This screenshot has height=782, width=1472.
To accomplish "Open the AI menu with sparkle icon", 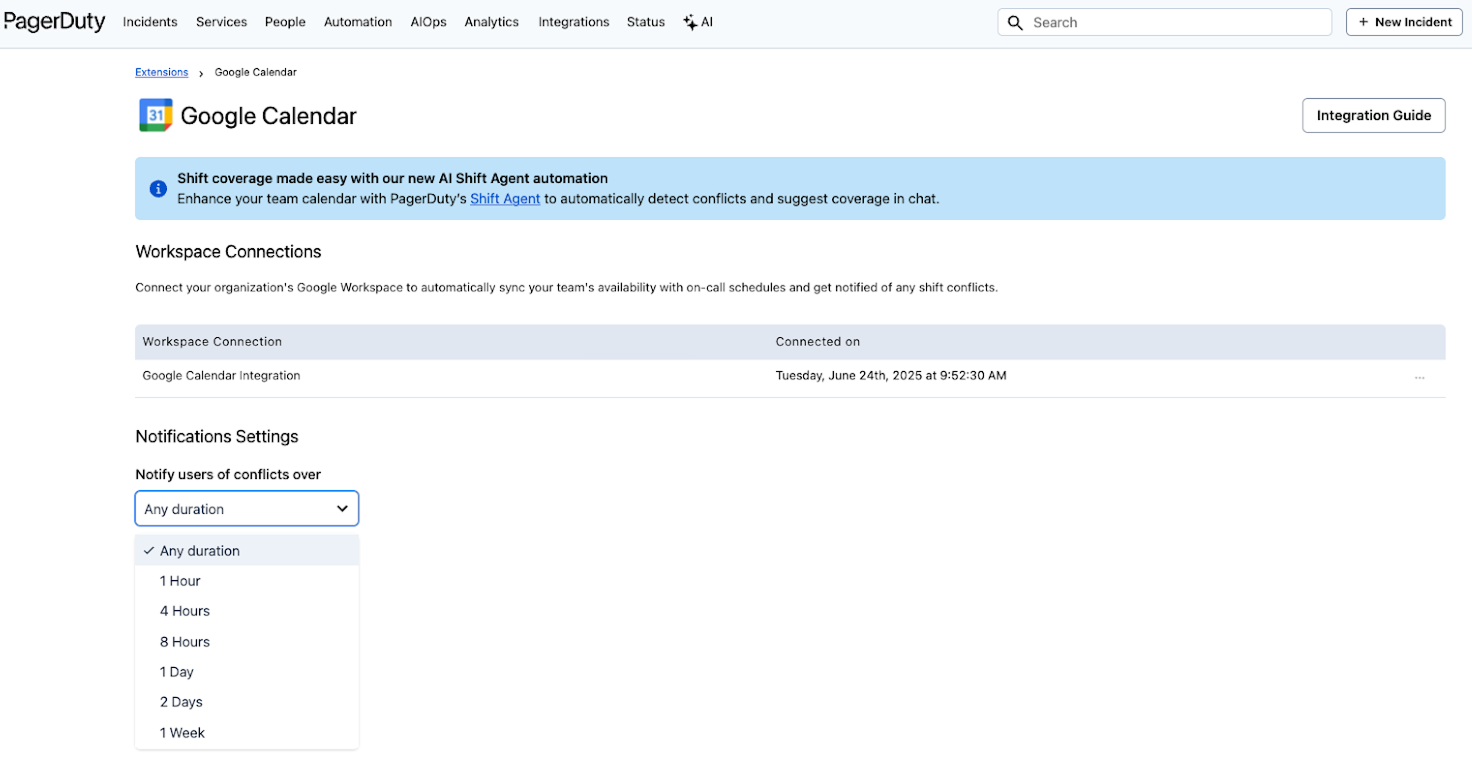I will click(x=698, y=21).
